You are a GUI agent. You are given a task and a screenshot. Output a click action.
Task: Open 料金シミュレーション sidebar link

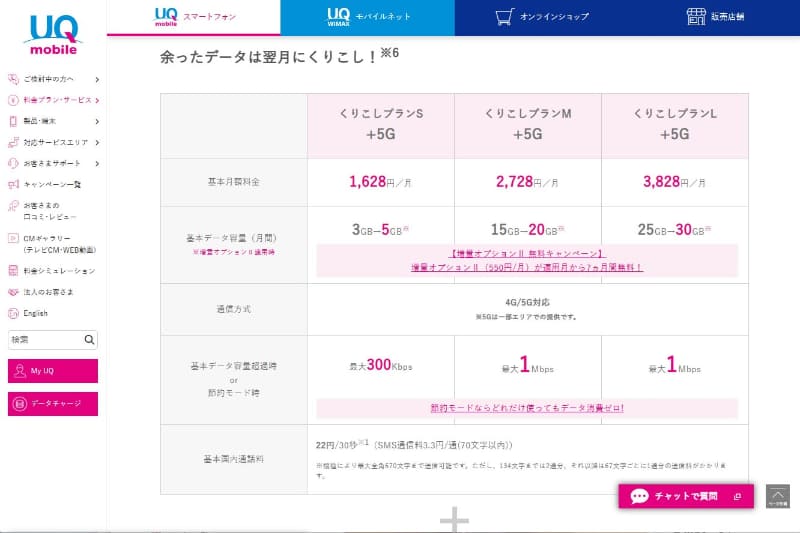click(52, 271)
